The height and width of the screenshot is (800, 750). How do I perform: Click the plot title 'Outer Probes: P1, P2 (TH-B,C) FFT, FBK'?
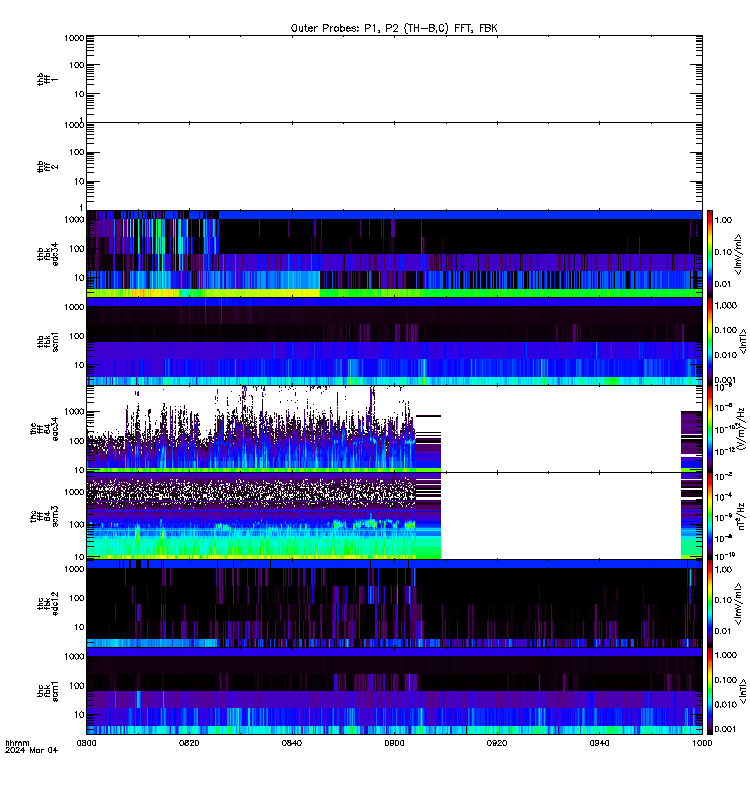coord(394,28)
